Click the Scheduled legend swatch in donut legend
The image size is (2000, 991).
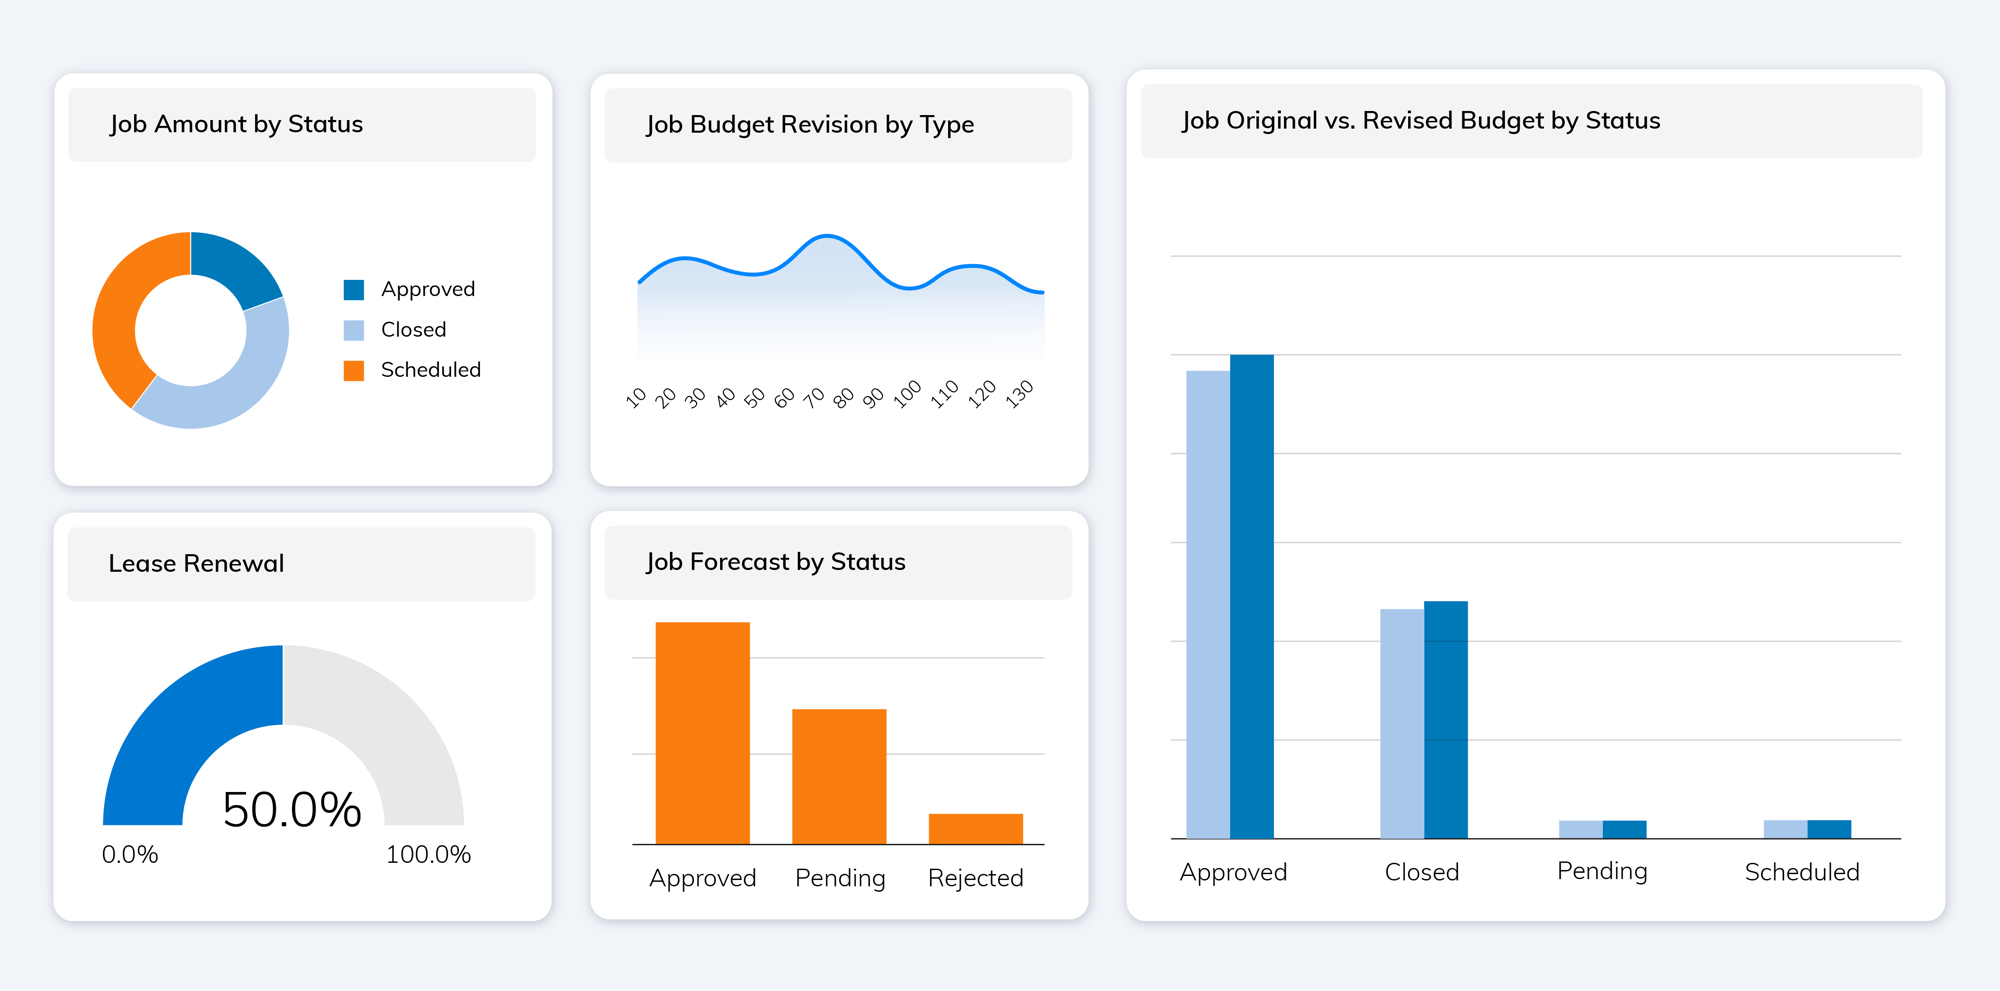pos(355,369)
